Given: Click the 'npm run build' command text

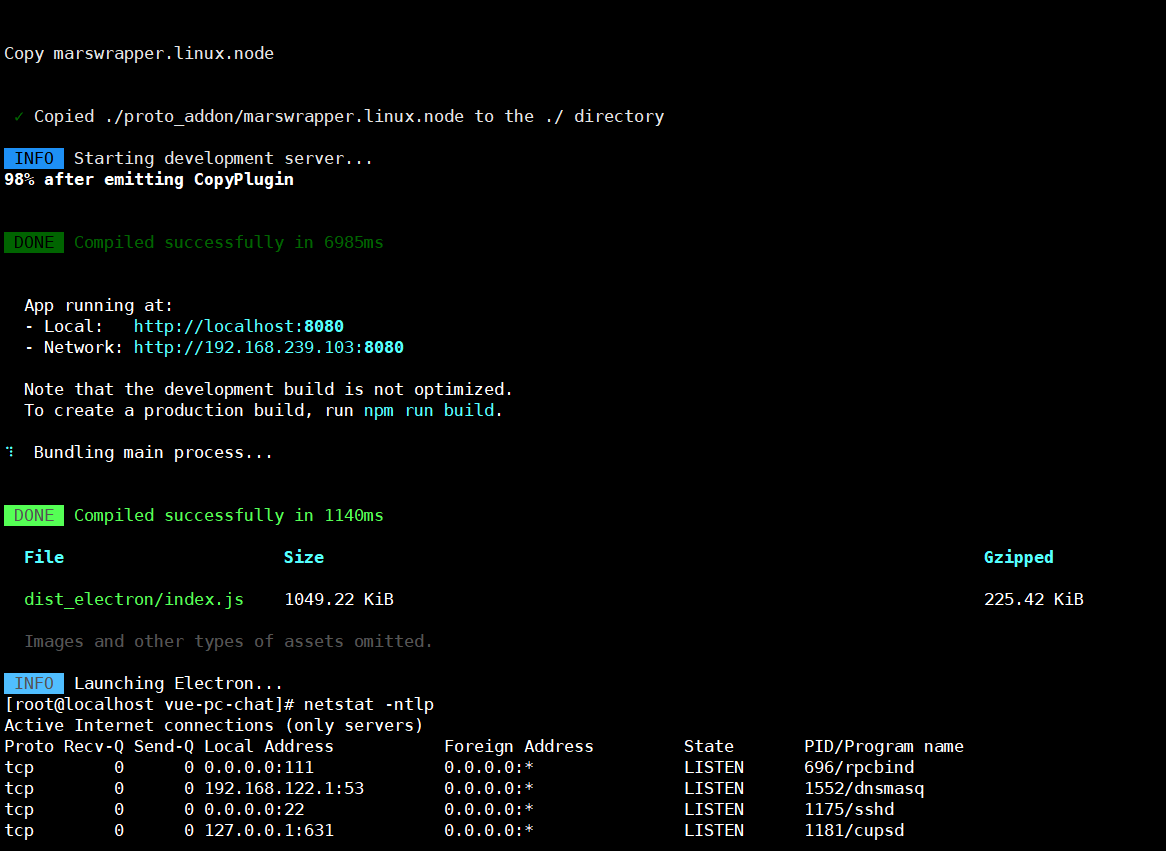Looking at the screenshot, I should pos(429,411).
